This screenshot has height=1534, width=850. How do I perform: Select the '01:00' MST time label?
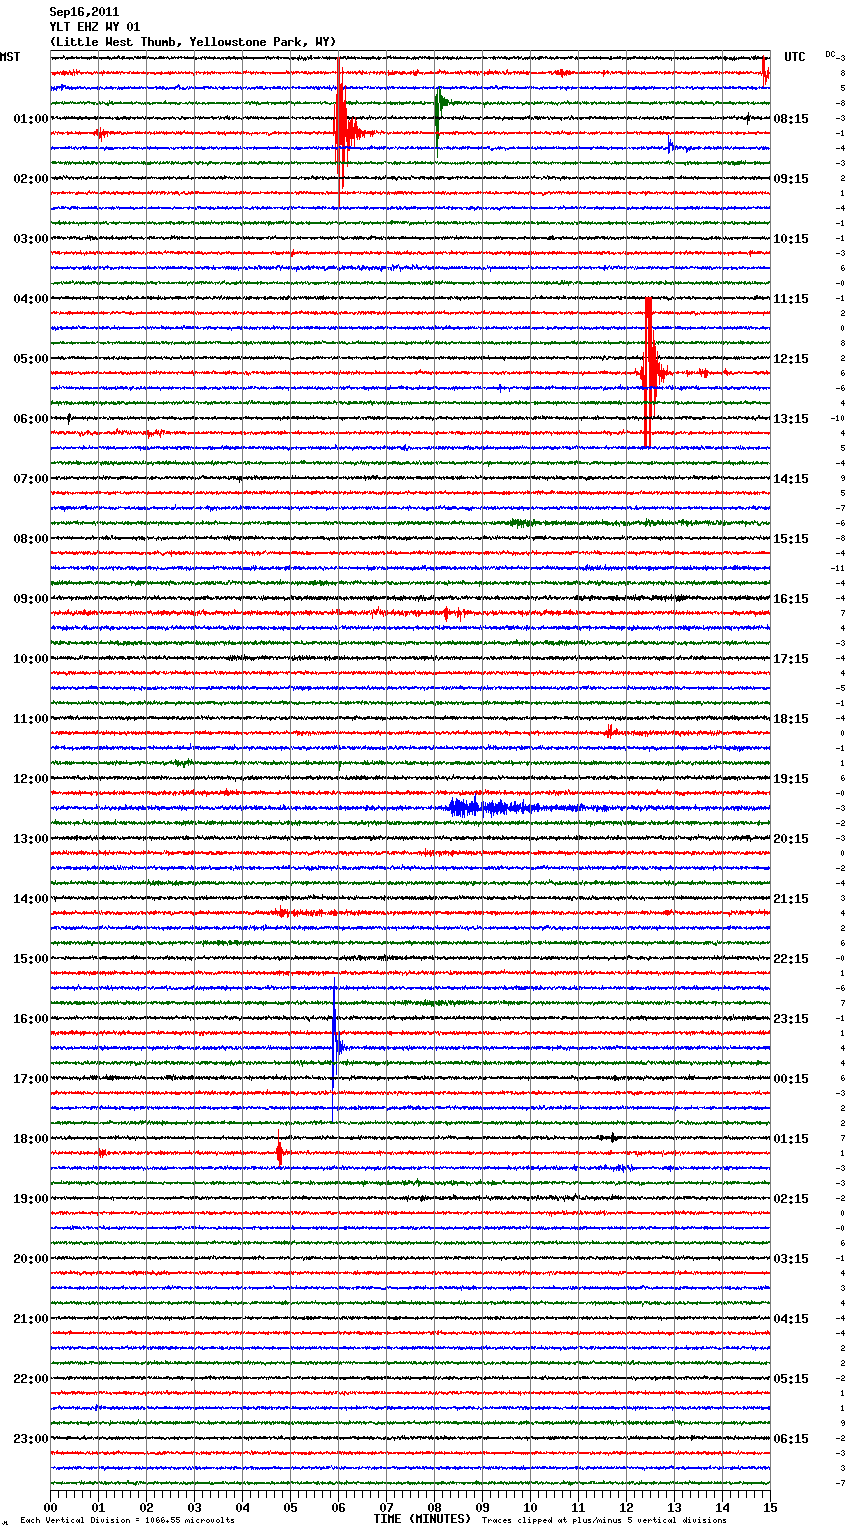tap(30, 119)
